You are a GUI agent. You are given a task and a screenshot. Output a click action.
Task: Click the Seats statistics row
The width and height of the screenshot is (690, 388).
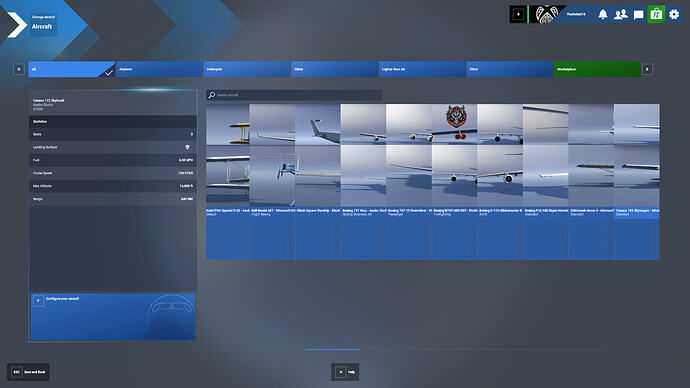tap(113, 134)
